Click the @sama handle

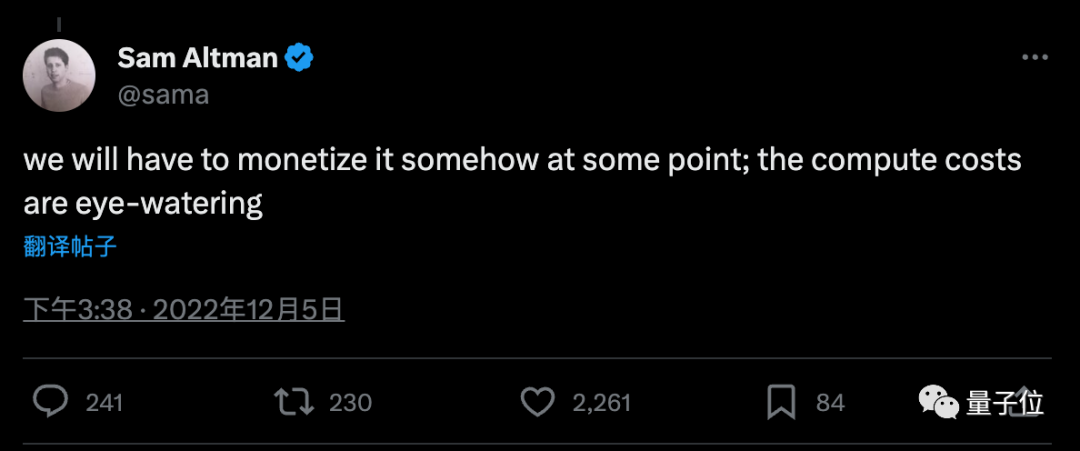point(163,95)
